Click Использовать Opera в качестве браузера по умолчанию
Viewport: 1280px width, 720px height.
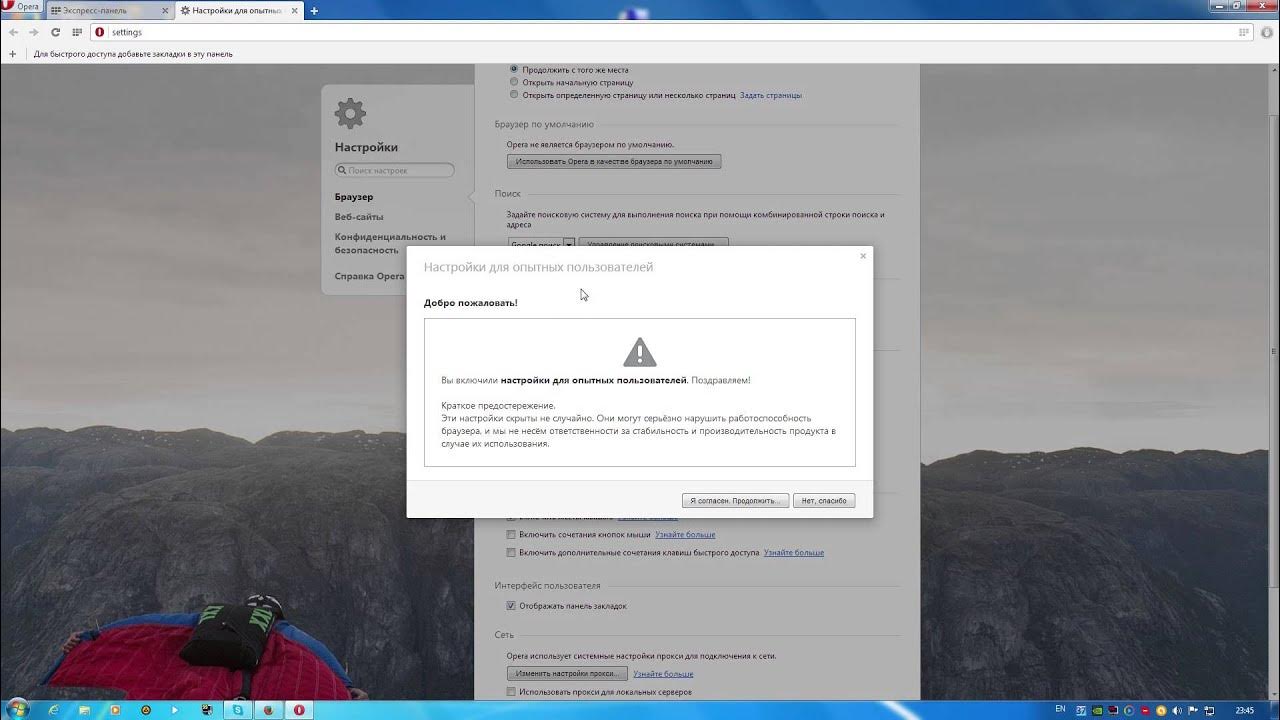click(614, 161)
